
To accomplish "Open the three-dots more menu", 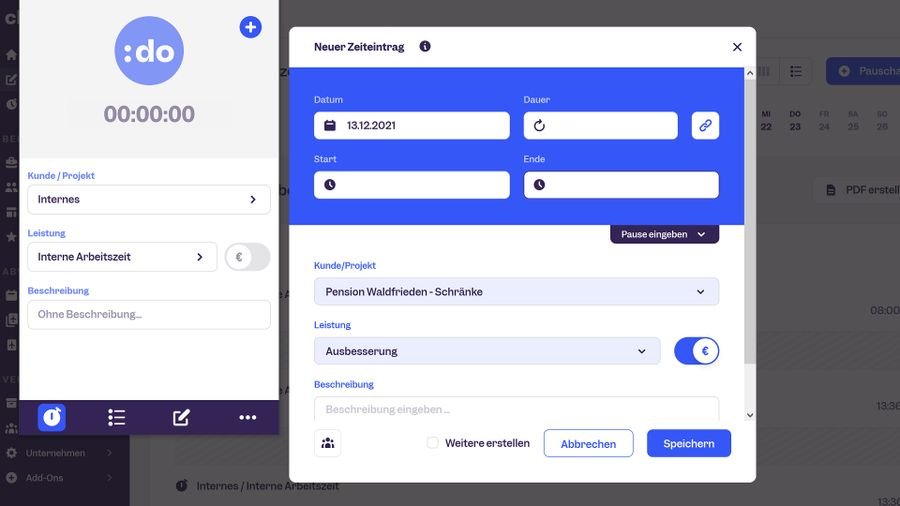I will (247, 417).
